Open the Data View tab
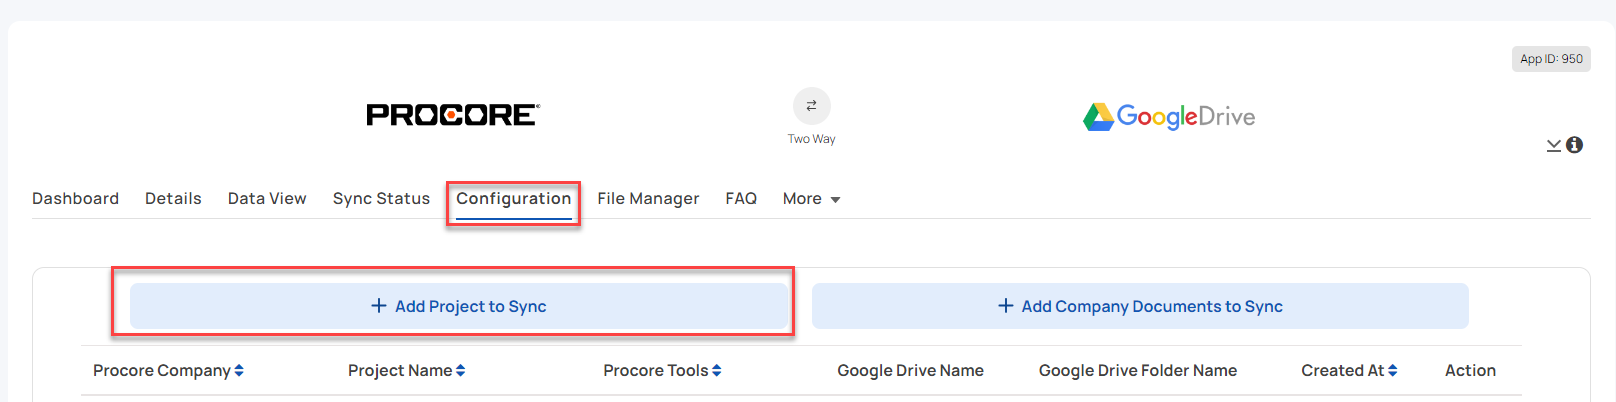 click(267, 199)
